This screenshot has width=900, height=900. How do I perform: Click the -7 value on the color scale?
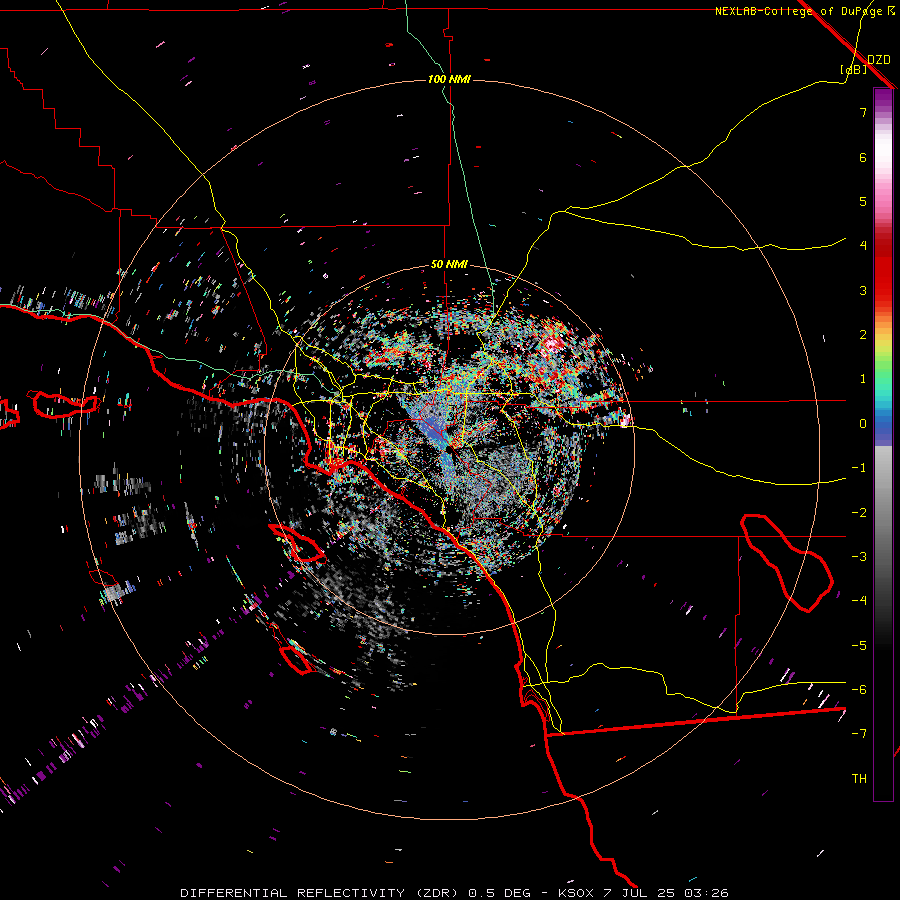tap(859, 734)
